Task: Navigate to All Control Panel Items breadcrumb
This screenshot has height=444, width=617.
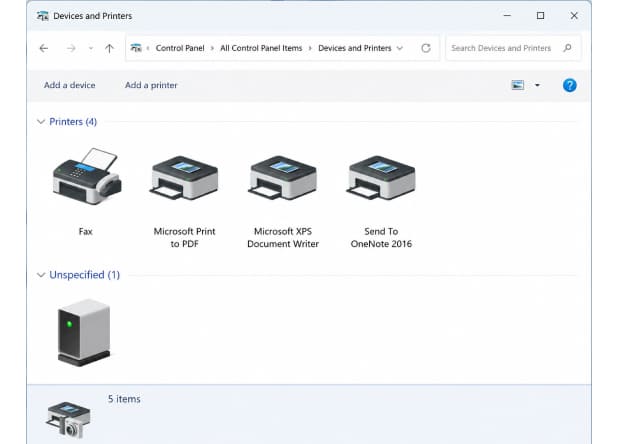Action: tap(261, 48)
